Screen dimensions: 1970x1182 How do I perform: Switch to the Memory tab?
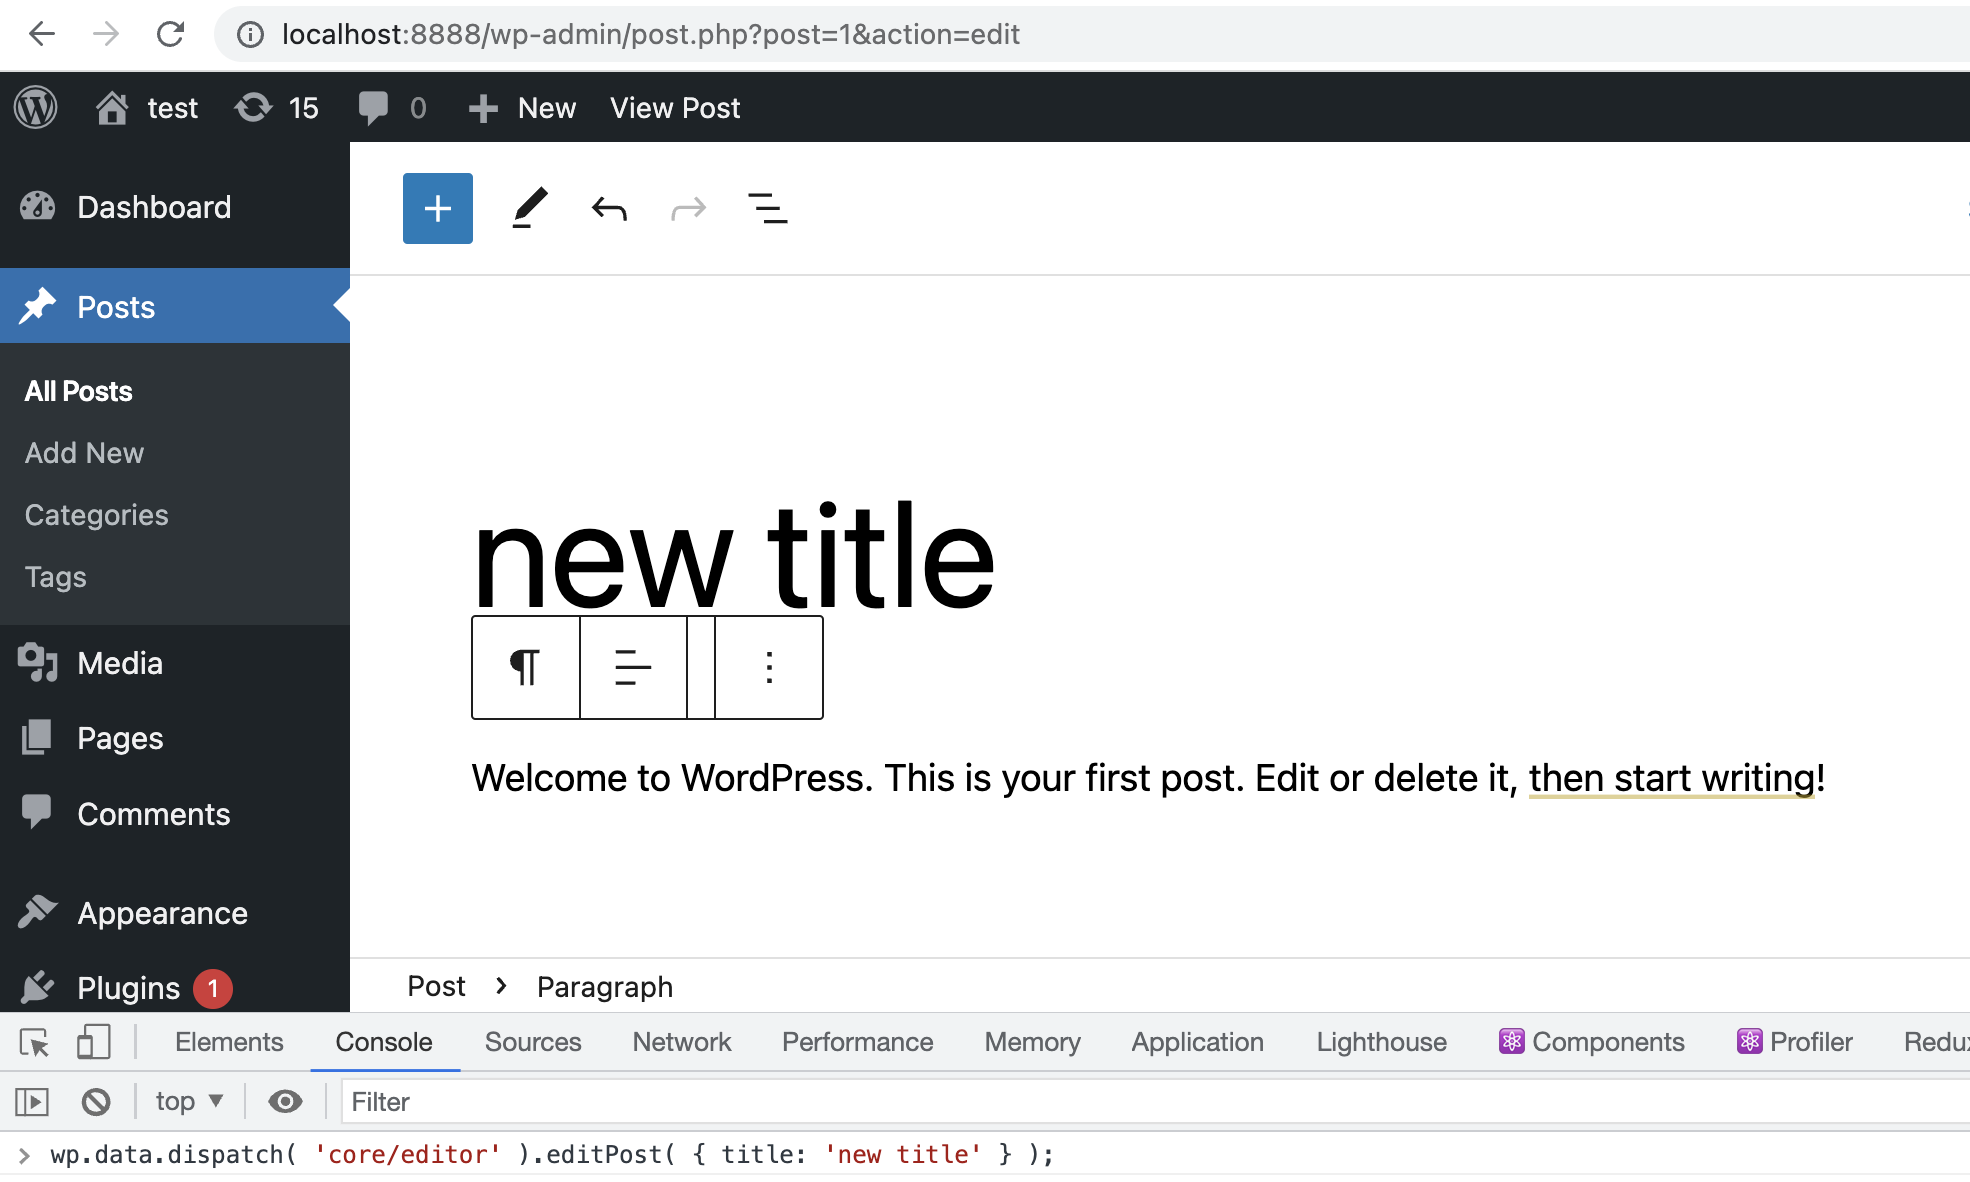coord(1032,1042)
